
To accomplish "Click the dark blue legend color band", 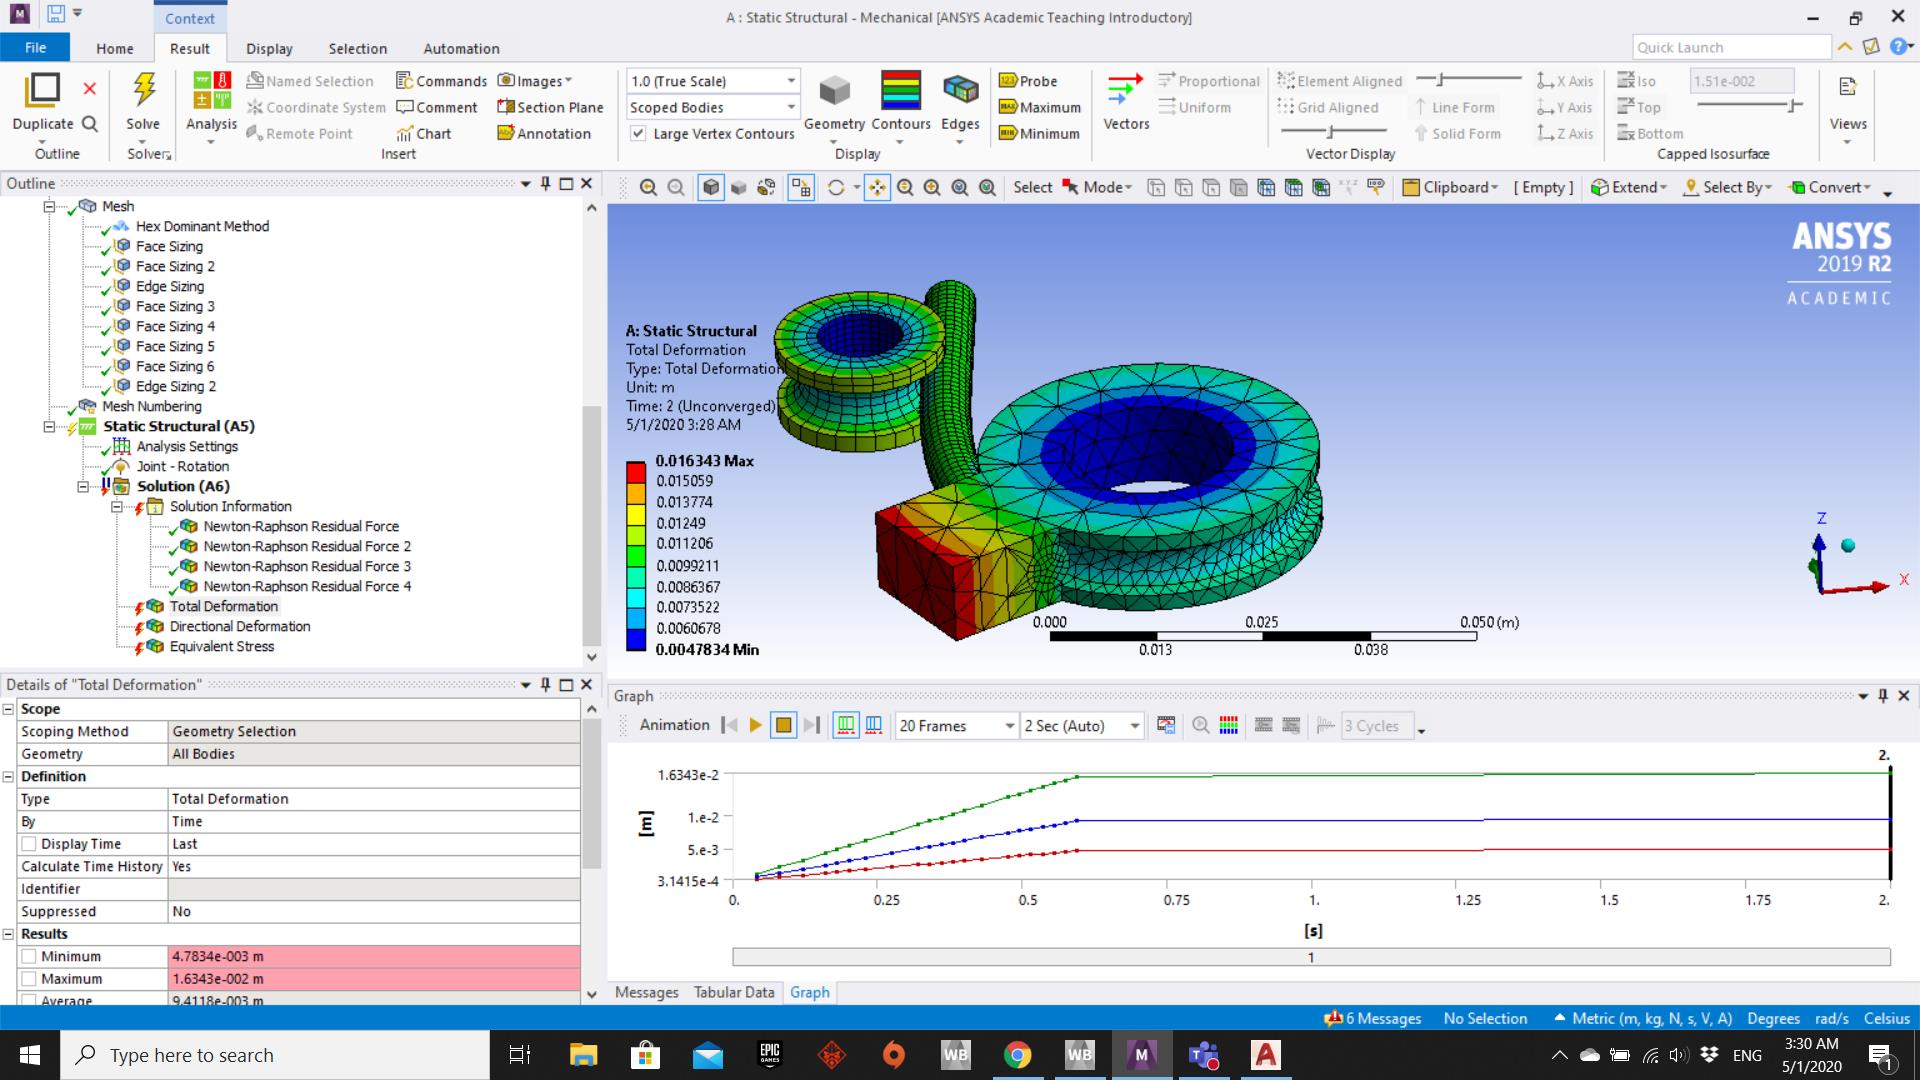I will (x=635, y=640).
